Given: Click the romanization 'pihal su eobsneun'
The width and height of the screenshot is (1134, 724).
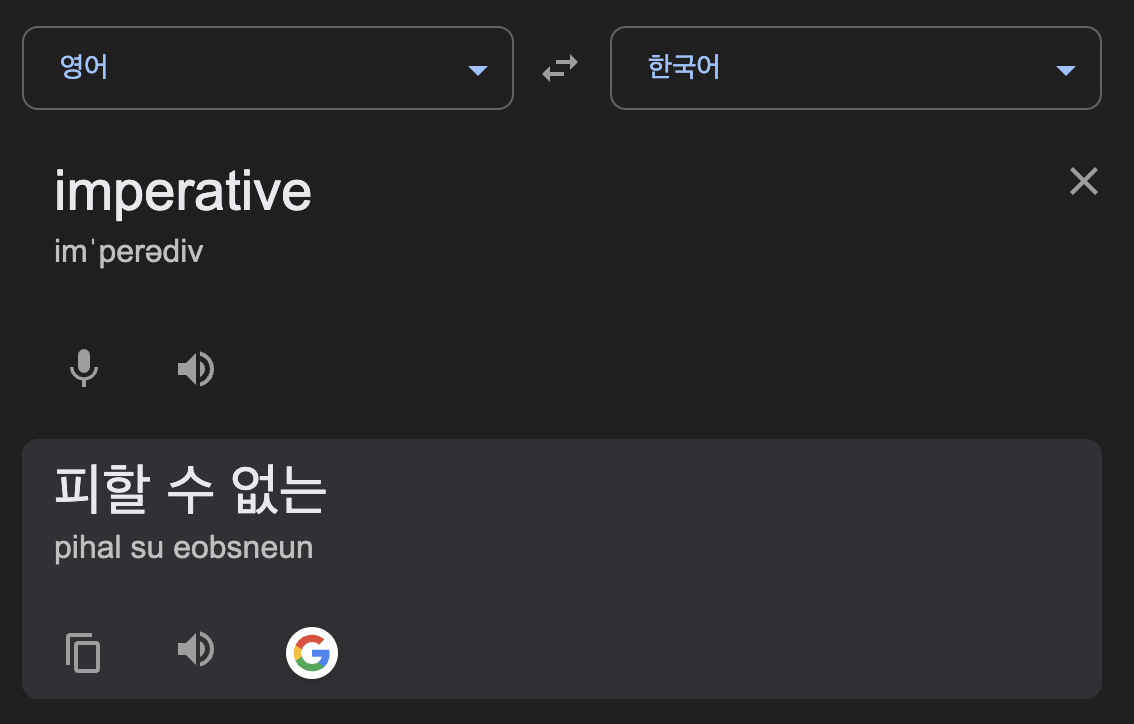Looking at the screenshot, I should [183, 548].
